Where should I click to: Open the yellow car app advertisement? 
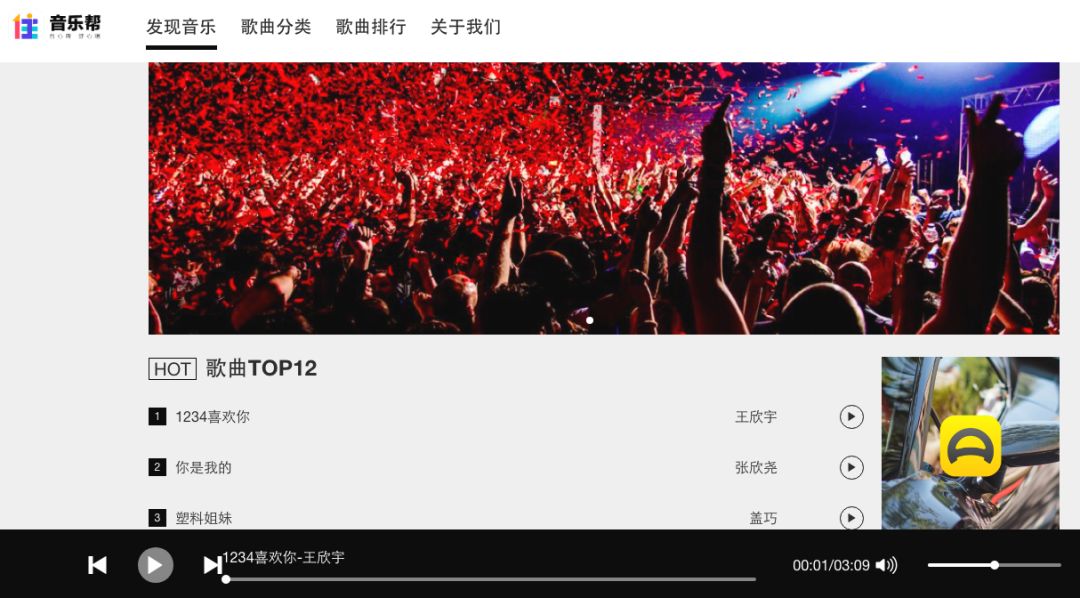pyautogui.click(x=970, y=443)
